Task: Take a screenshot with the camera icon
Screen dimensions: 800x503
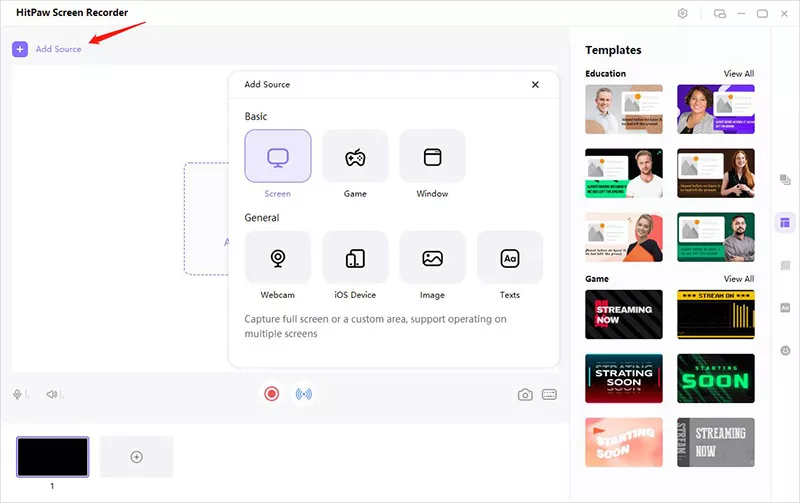Action: pyautogui.click(x=525, y=395)
